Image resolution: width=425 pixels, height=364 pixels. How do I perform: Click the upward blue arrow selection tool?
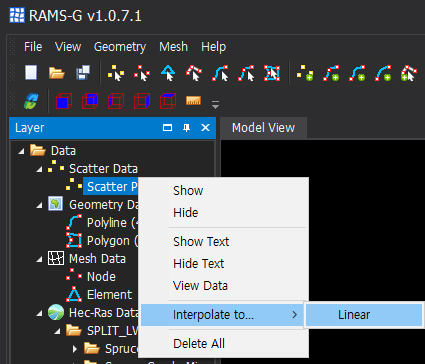coord(168,73)
